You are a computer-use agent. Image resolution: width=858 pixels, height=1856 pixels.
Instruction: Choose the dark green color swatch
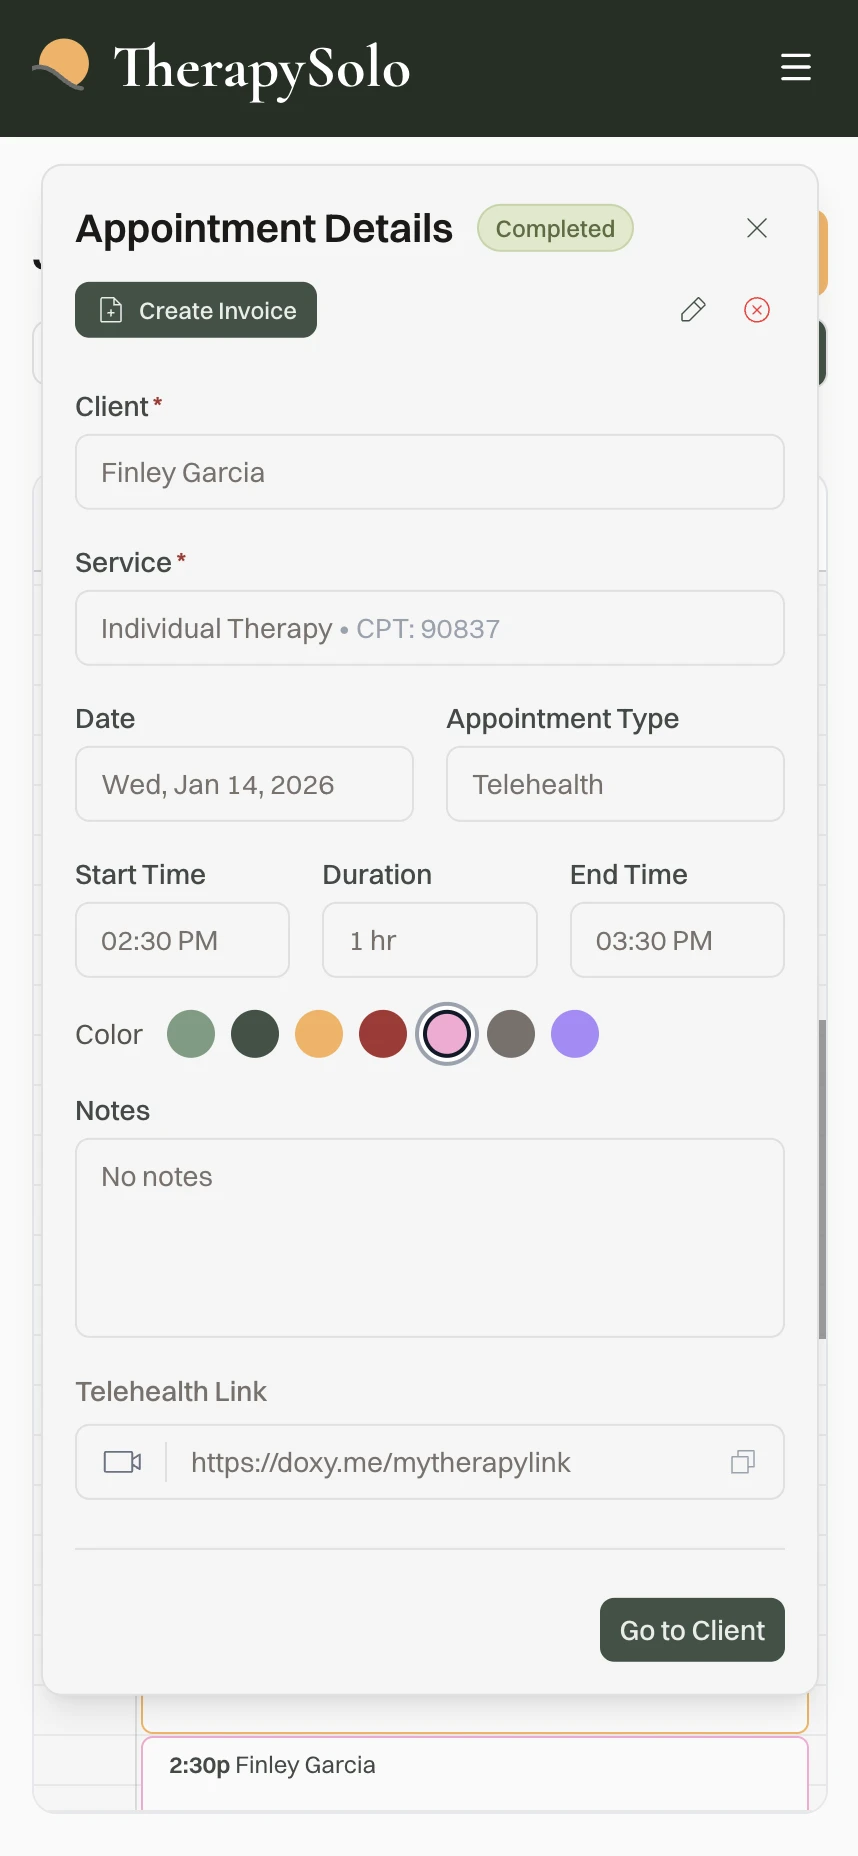pyautogui.click(x=255, y=1034)
